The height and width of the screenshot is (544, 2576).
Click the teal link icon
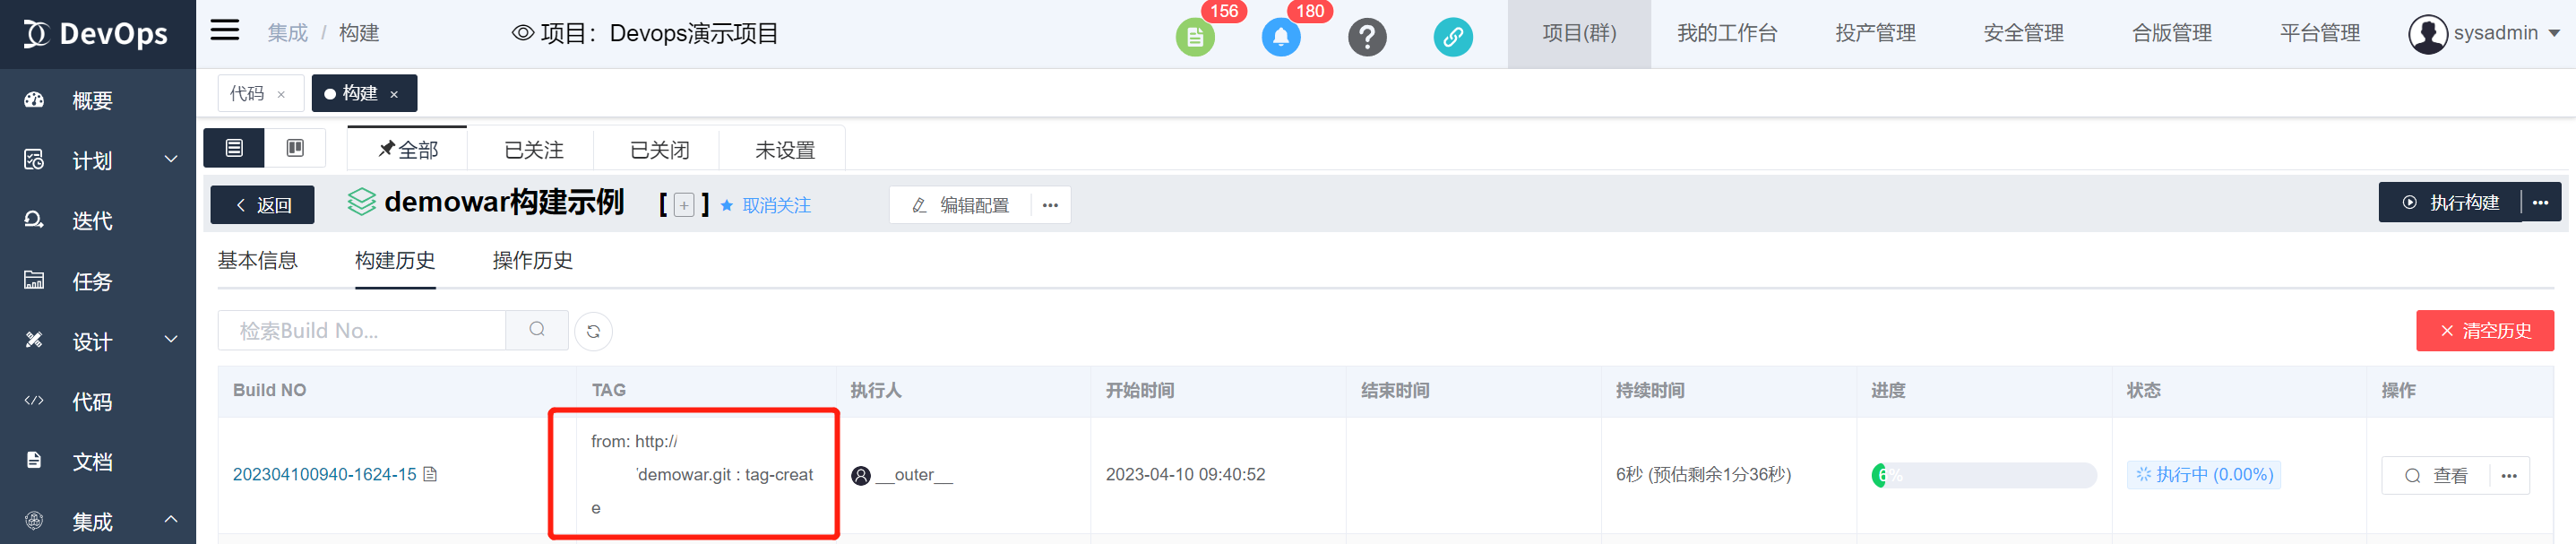point(1453,37)
